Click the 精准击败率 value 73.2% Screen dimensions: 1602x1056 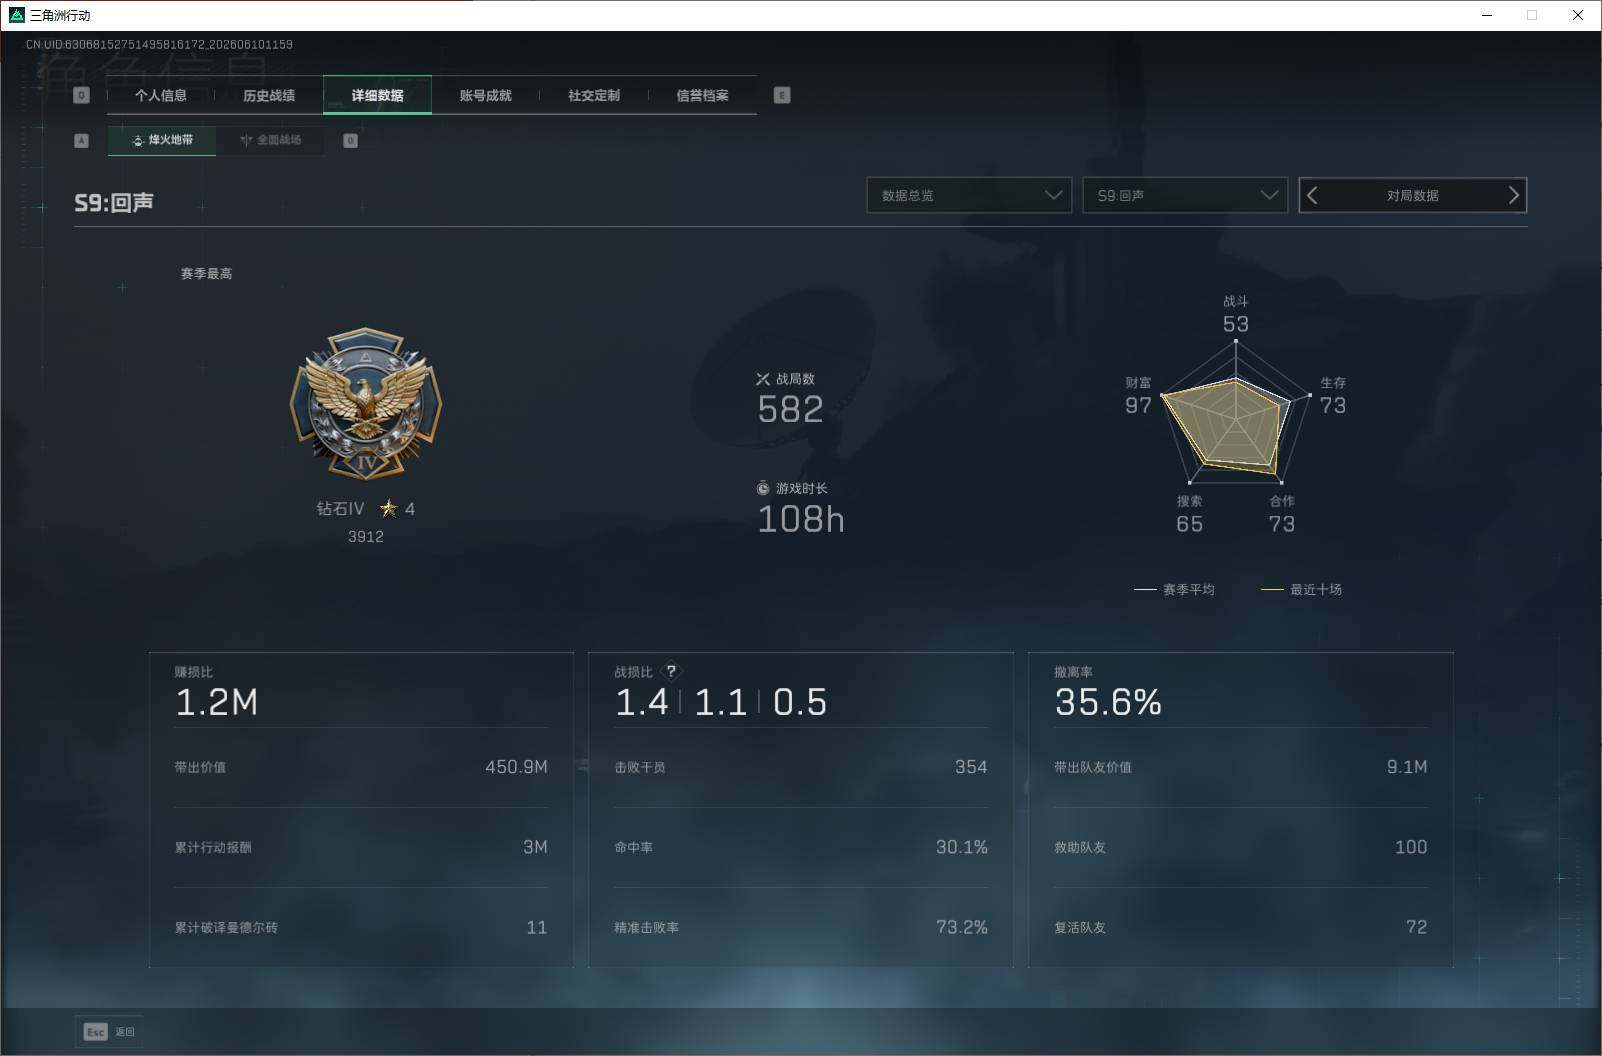(962, 927)
